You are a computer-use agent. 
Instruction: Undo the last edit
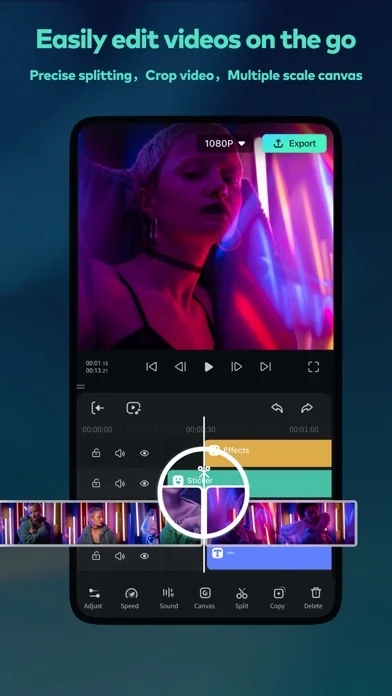point(277,408)
